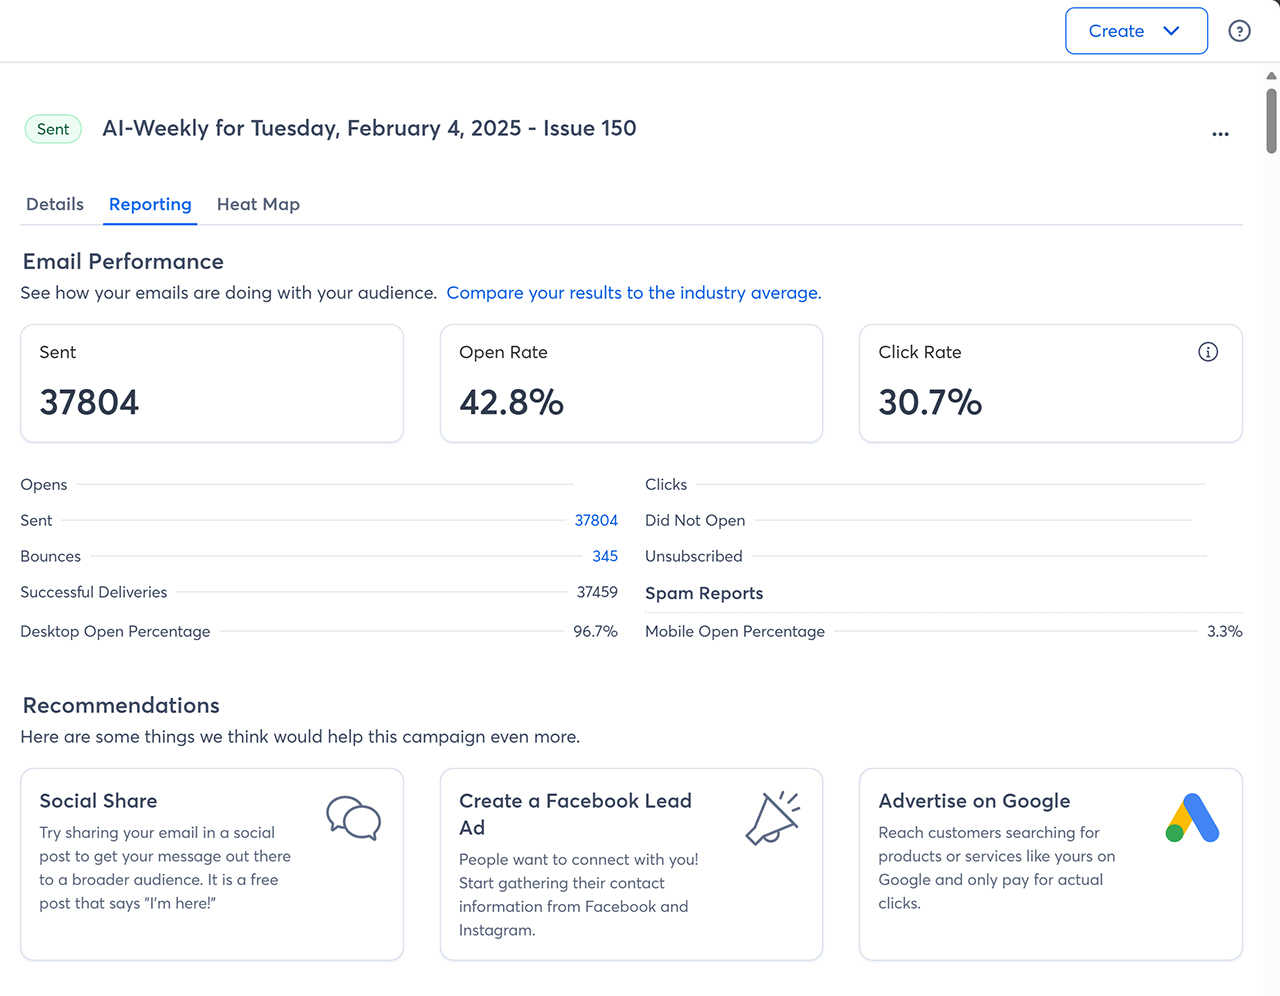Choose the Advertise on Google card
1280x996 pixels.
pos(1050,864)
